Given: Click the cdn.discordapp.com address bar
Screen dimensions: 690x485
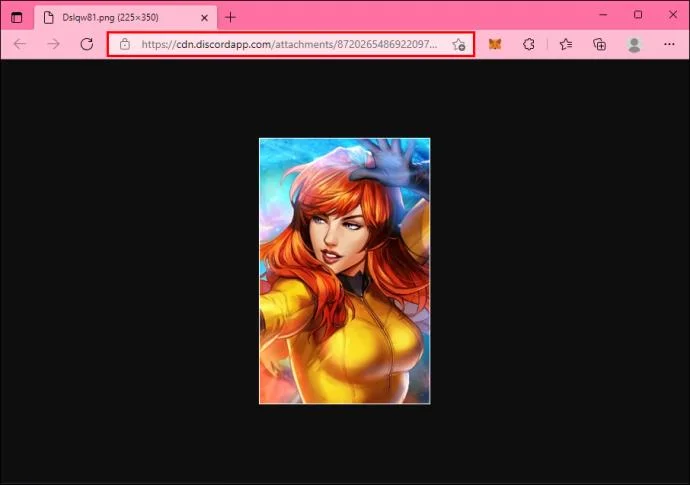Looking at the screenshot, I should tap(290, 44).
